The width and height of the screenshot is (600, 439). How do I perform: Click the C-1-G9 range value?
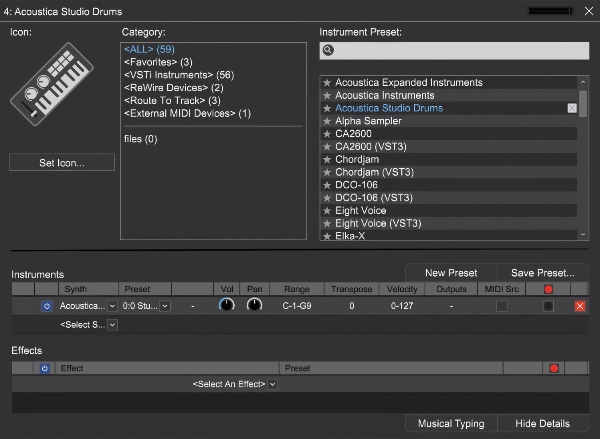(x=297, y=306)
